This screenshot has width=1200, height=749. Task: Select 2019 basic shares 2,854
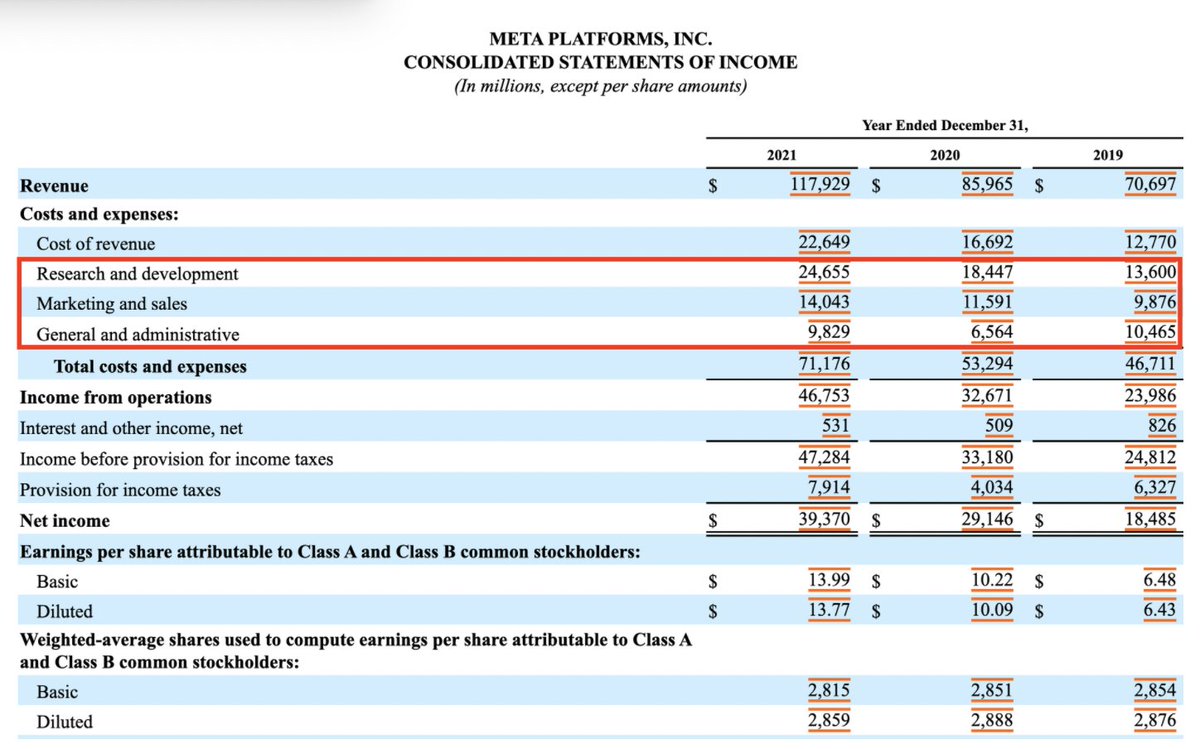pyautogui.click(x=1155, y=691)
